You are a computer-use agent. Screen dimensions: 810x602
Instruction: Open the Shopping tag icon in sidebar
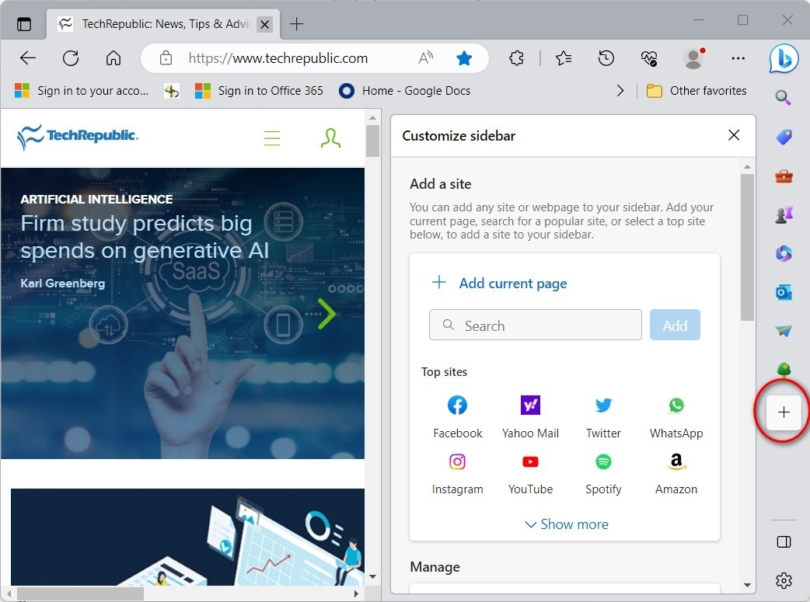click(784, 136)
